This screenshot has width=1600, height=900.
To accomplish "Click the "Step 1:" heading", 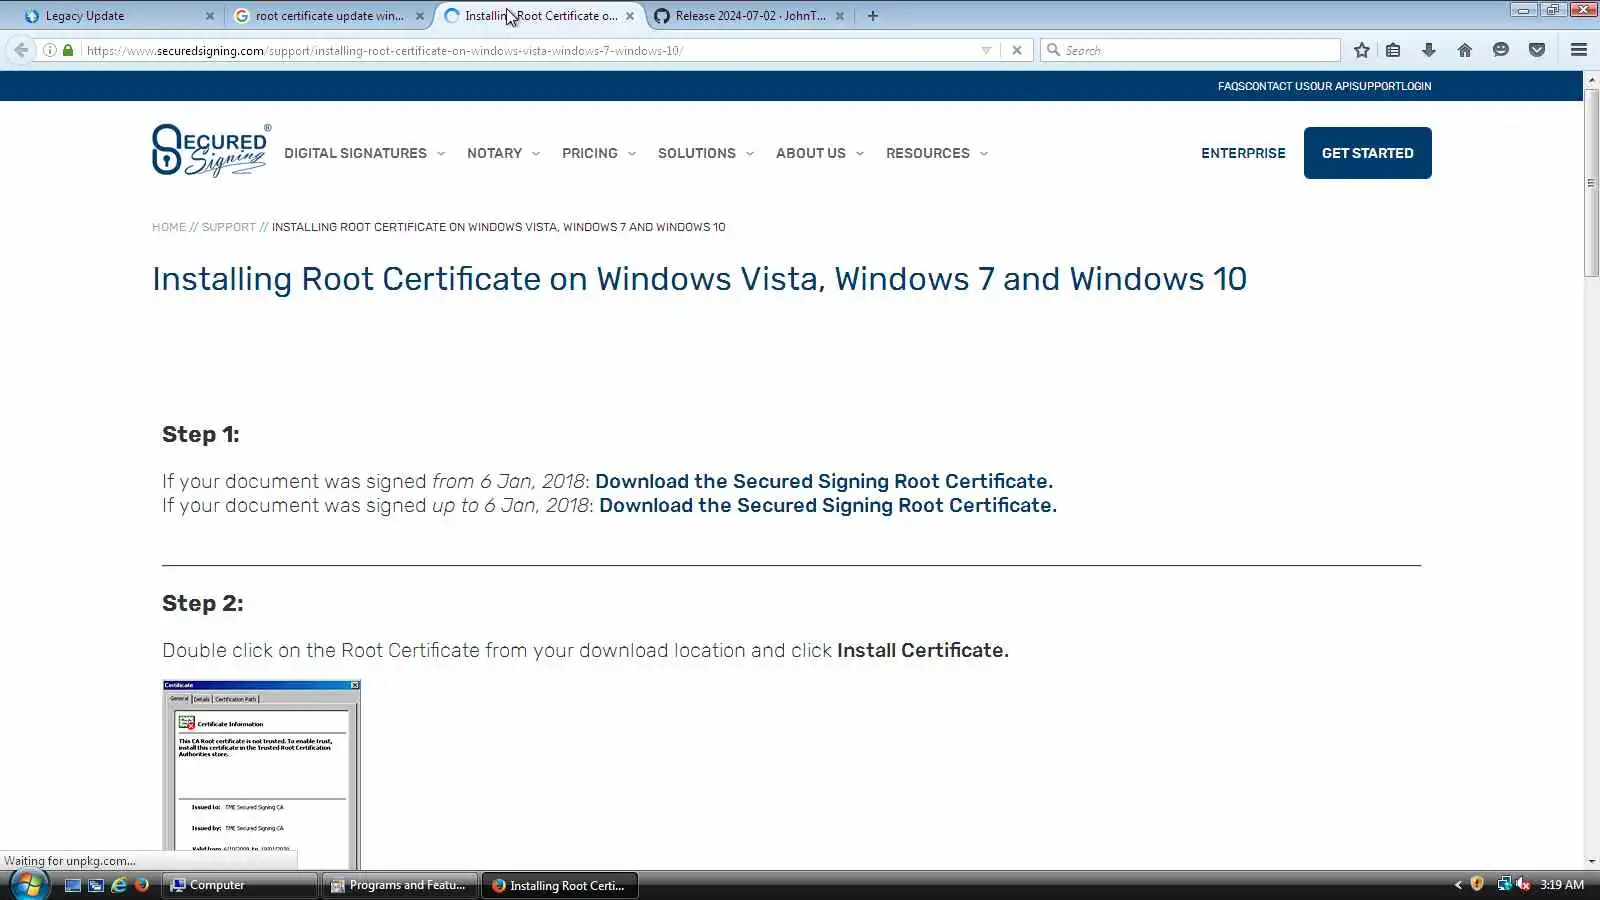I will [201, 434].
